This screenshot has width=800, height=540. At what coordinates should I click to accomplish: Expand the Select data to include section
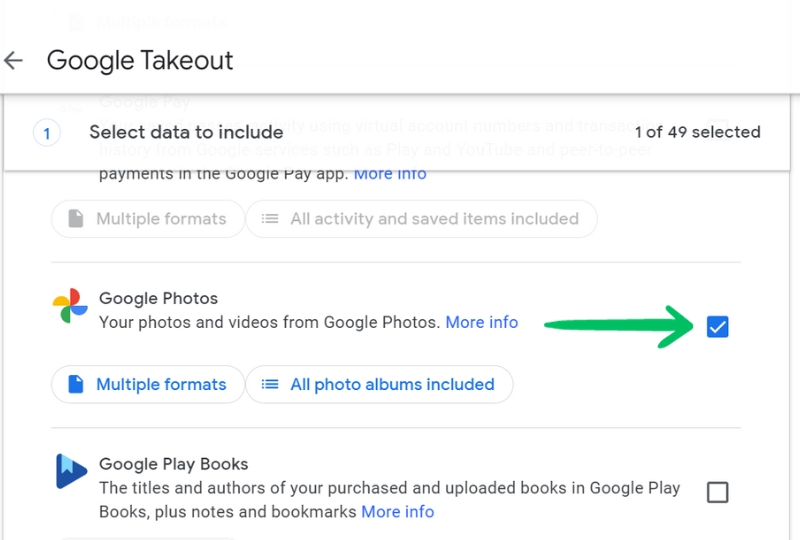[x=186, y=132]
